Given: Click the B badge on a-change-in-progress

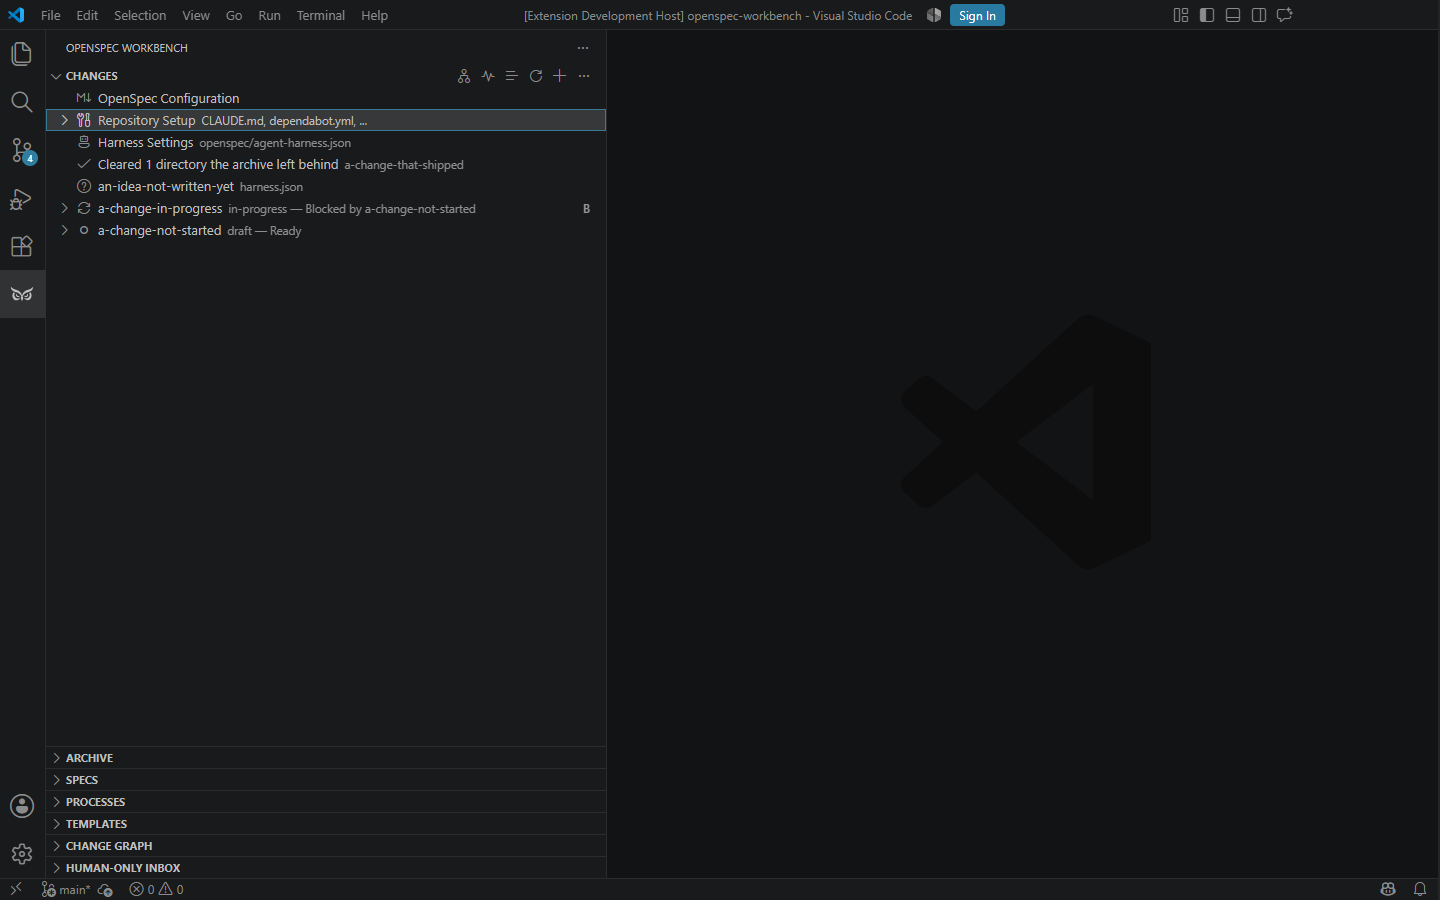Looking at the screenshot, I should 586,209.
